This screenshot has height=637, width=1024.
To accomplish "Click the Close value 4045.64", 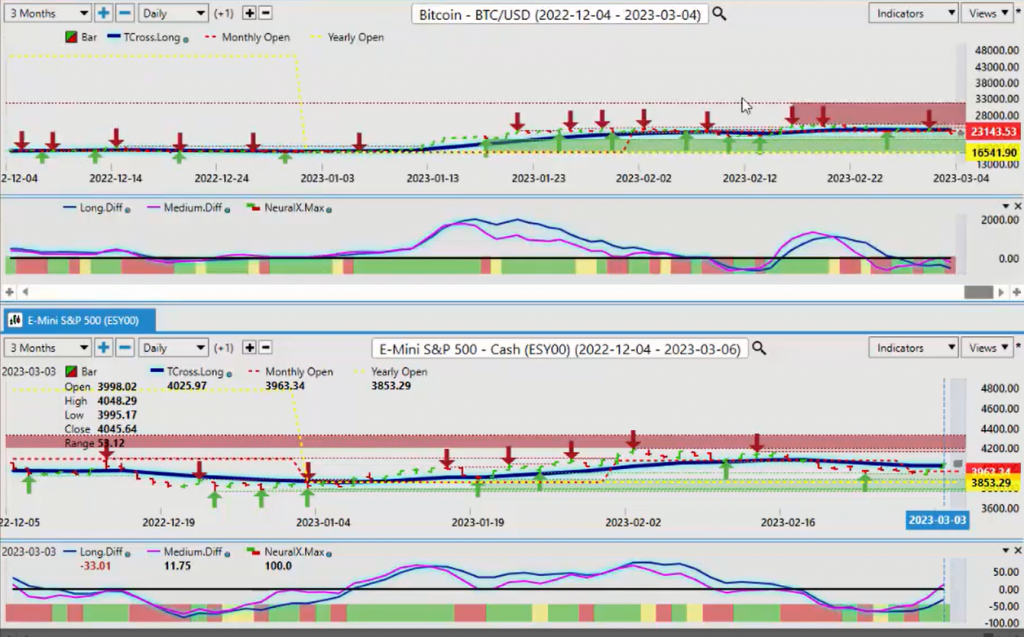I will click(x=117, y=429).
